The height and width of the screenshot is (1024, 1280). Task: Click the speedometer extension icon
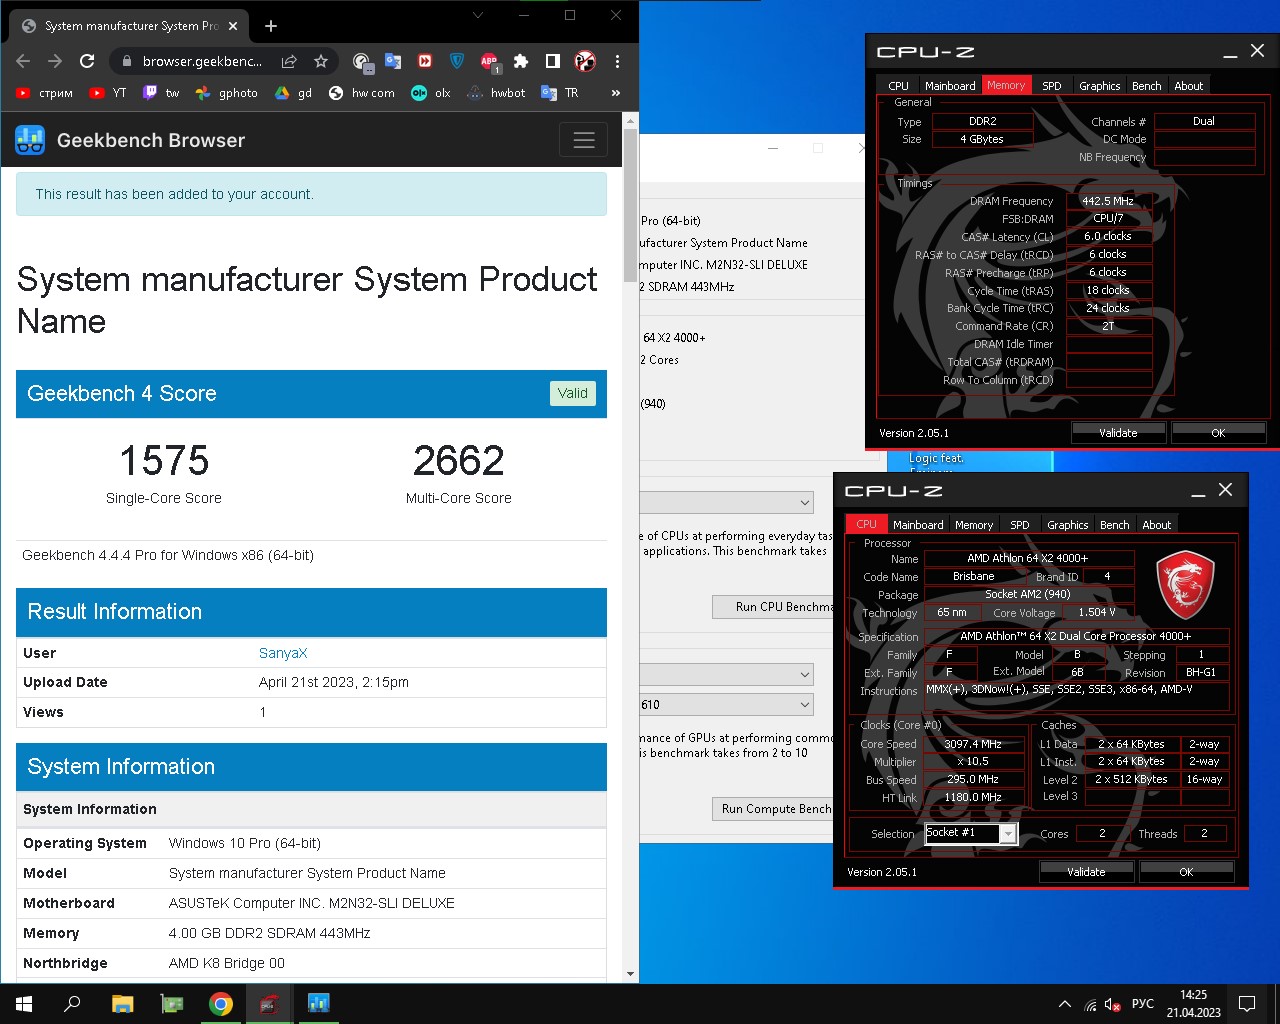363,63
